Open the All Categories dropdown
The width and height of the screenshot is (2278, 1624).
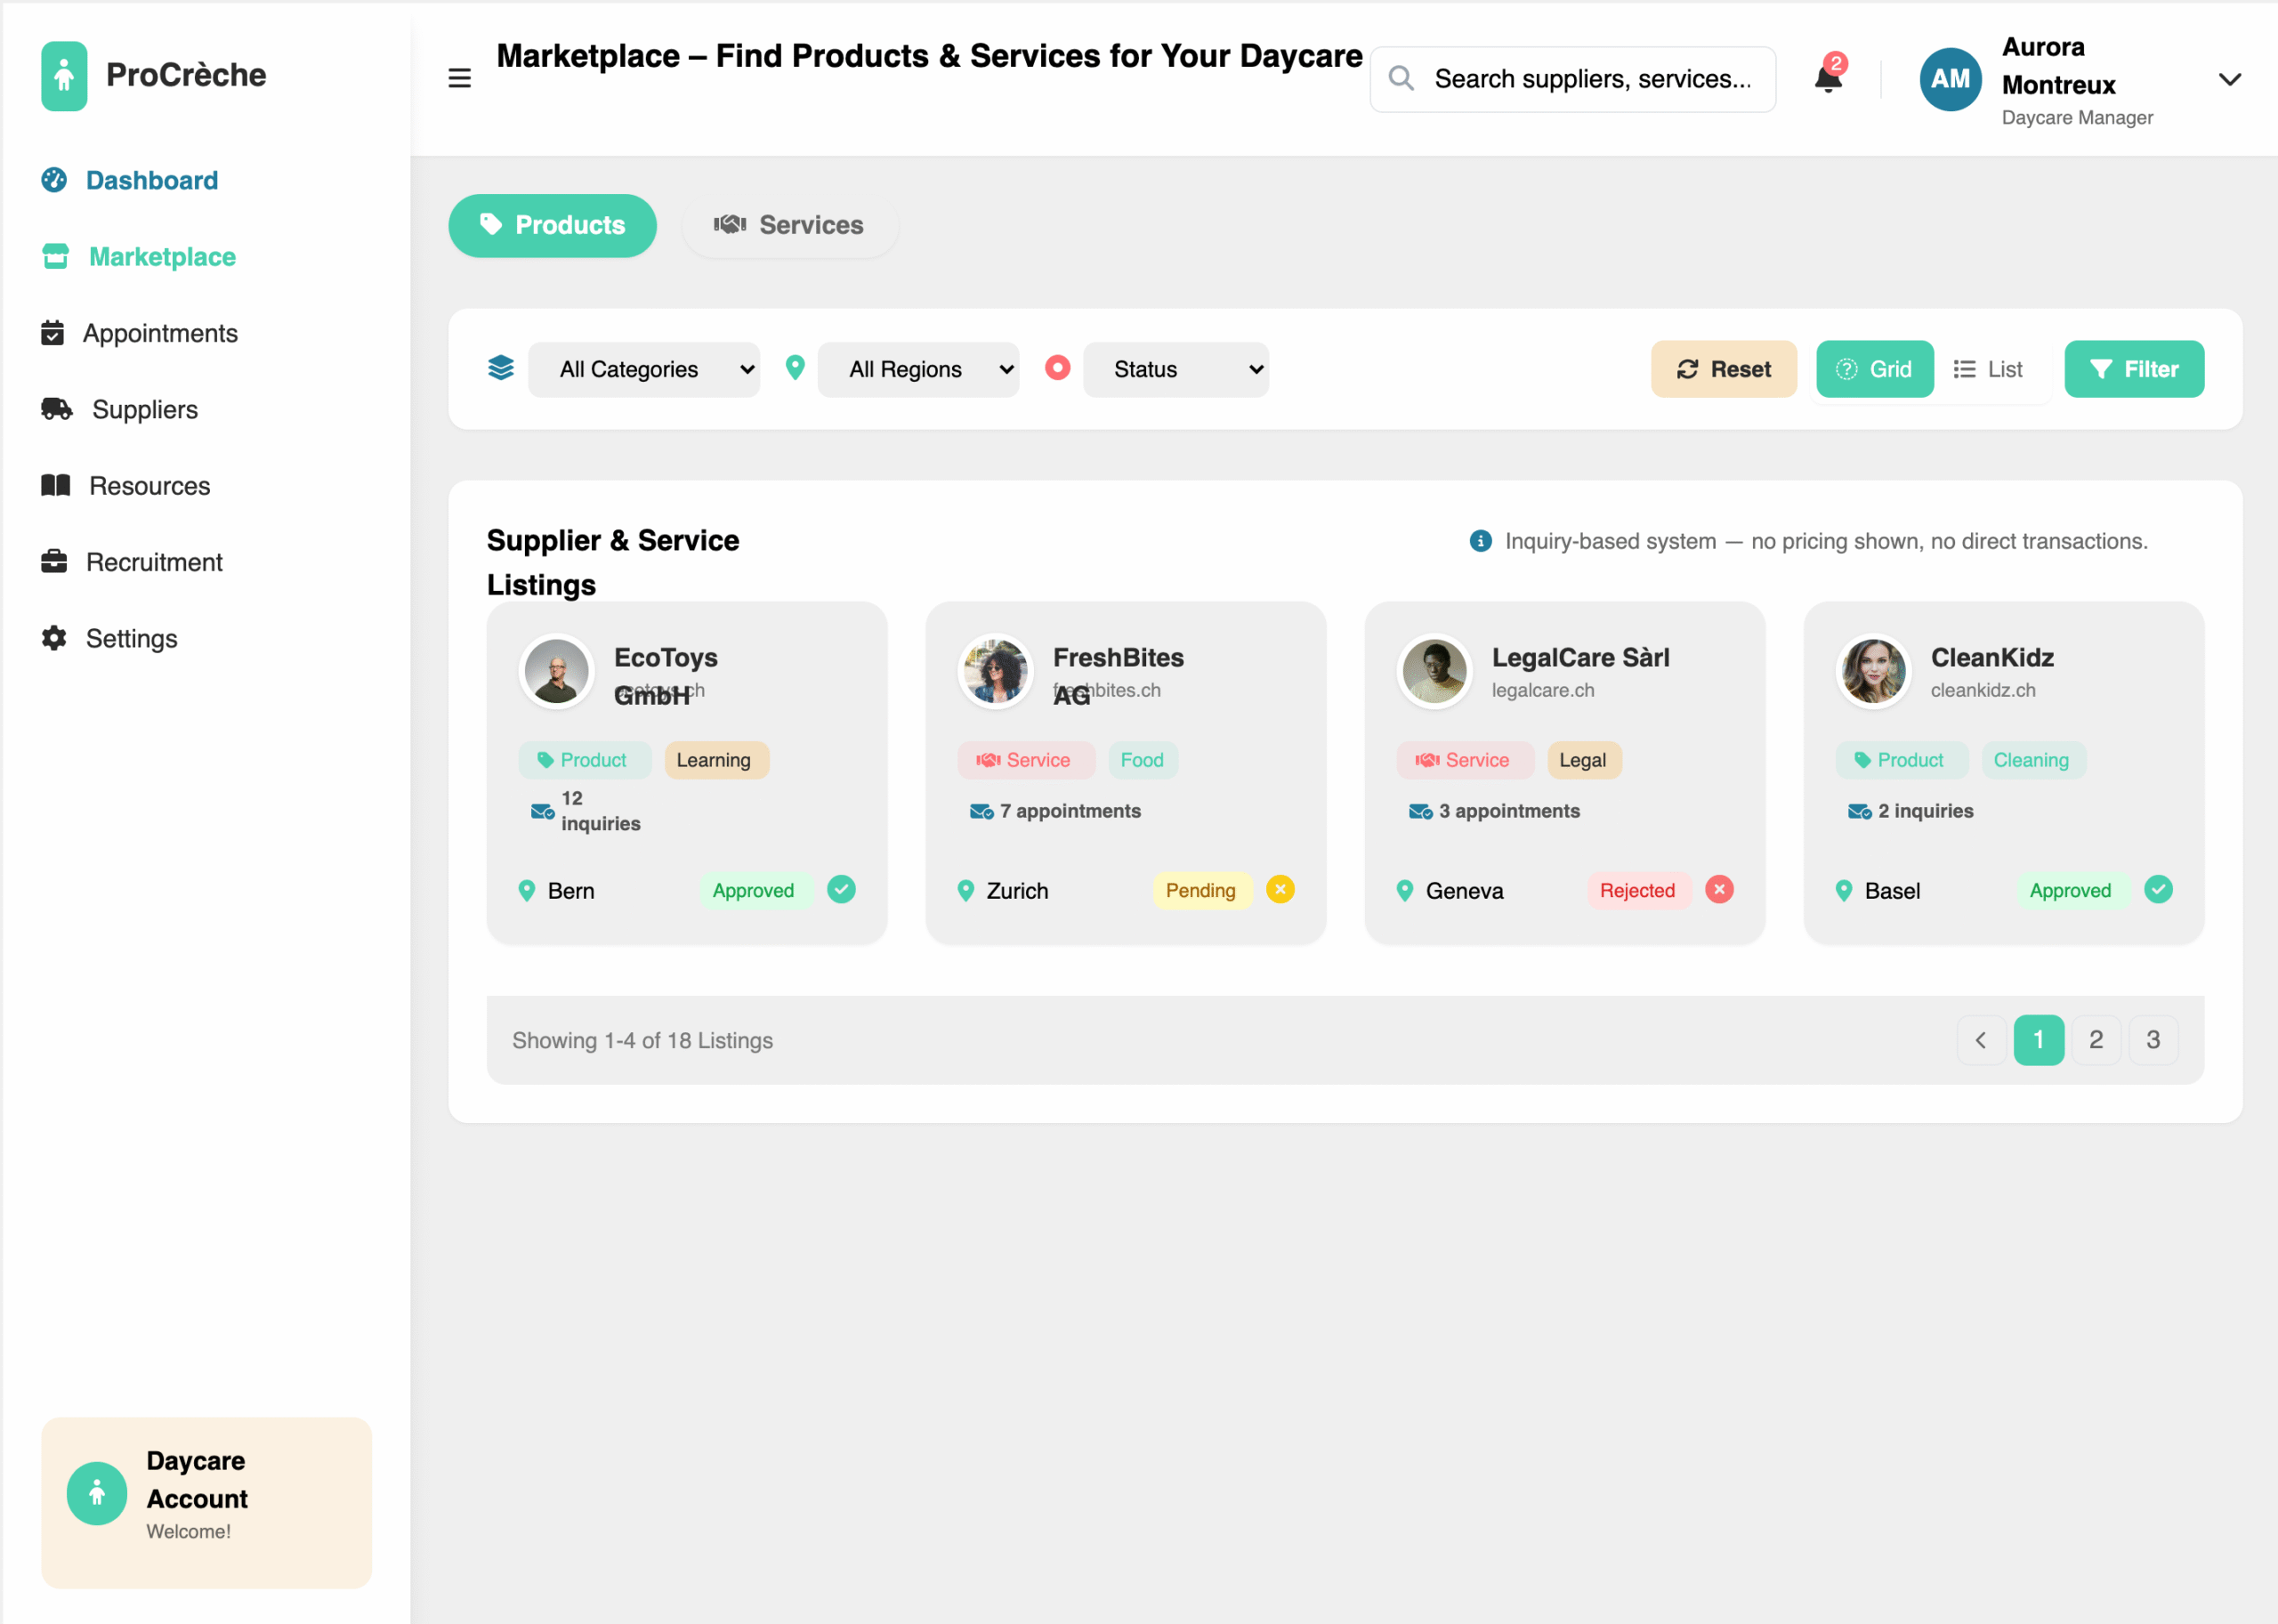[644, 369]
